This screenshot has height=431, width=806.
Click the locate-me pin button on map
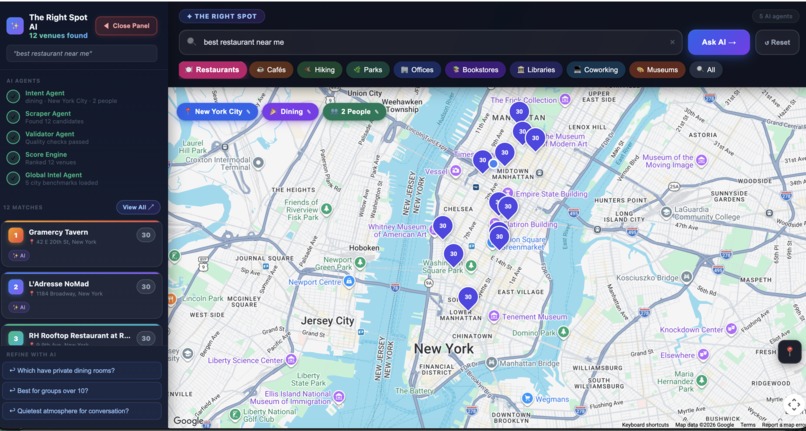[x=790, y=352]
